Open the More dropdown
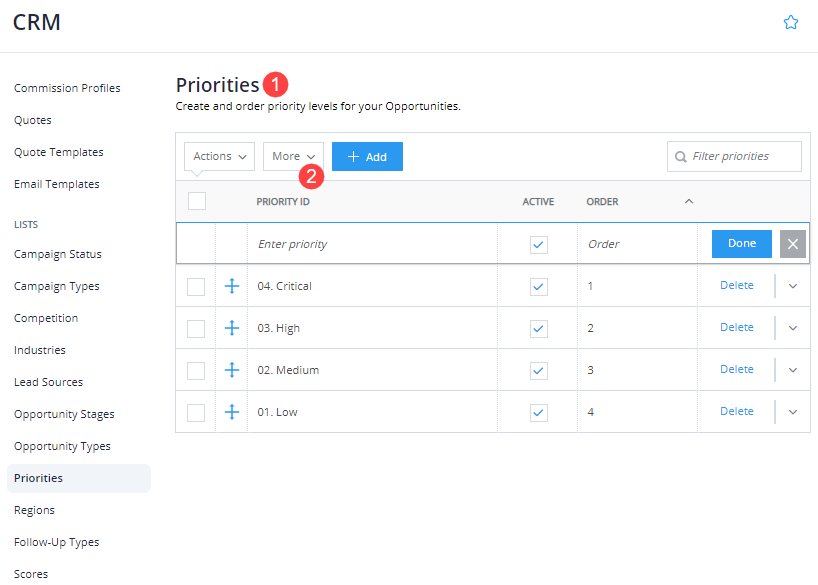Screen dimensions: 818x585 pos(293,157)
